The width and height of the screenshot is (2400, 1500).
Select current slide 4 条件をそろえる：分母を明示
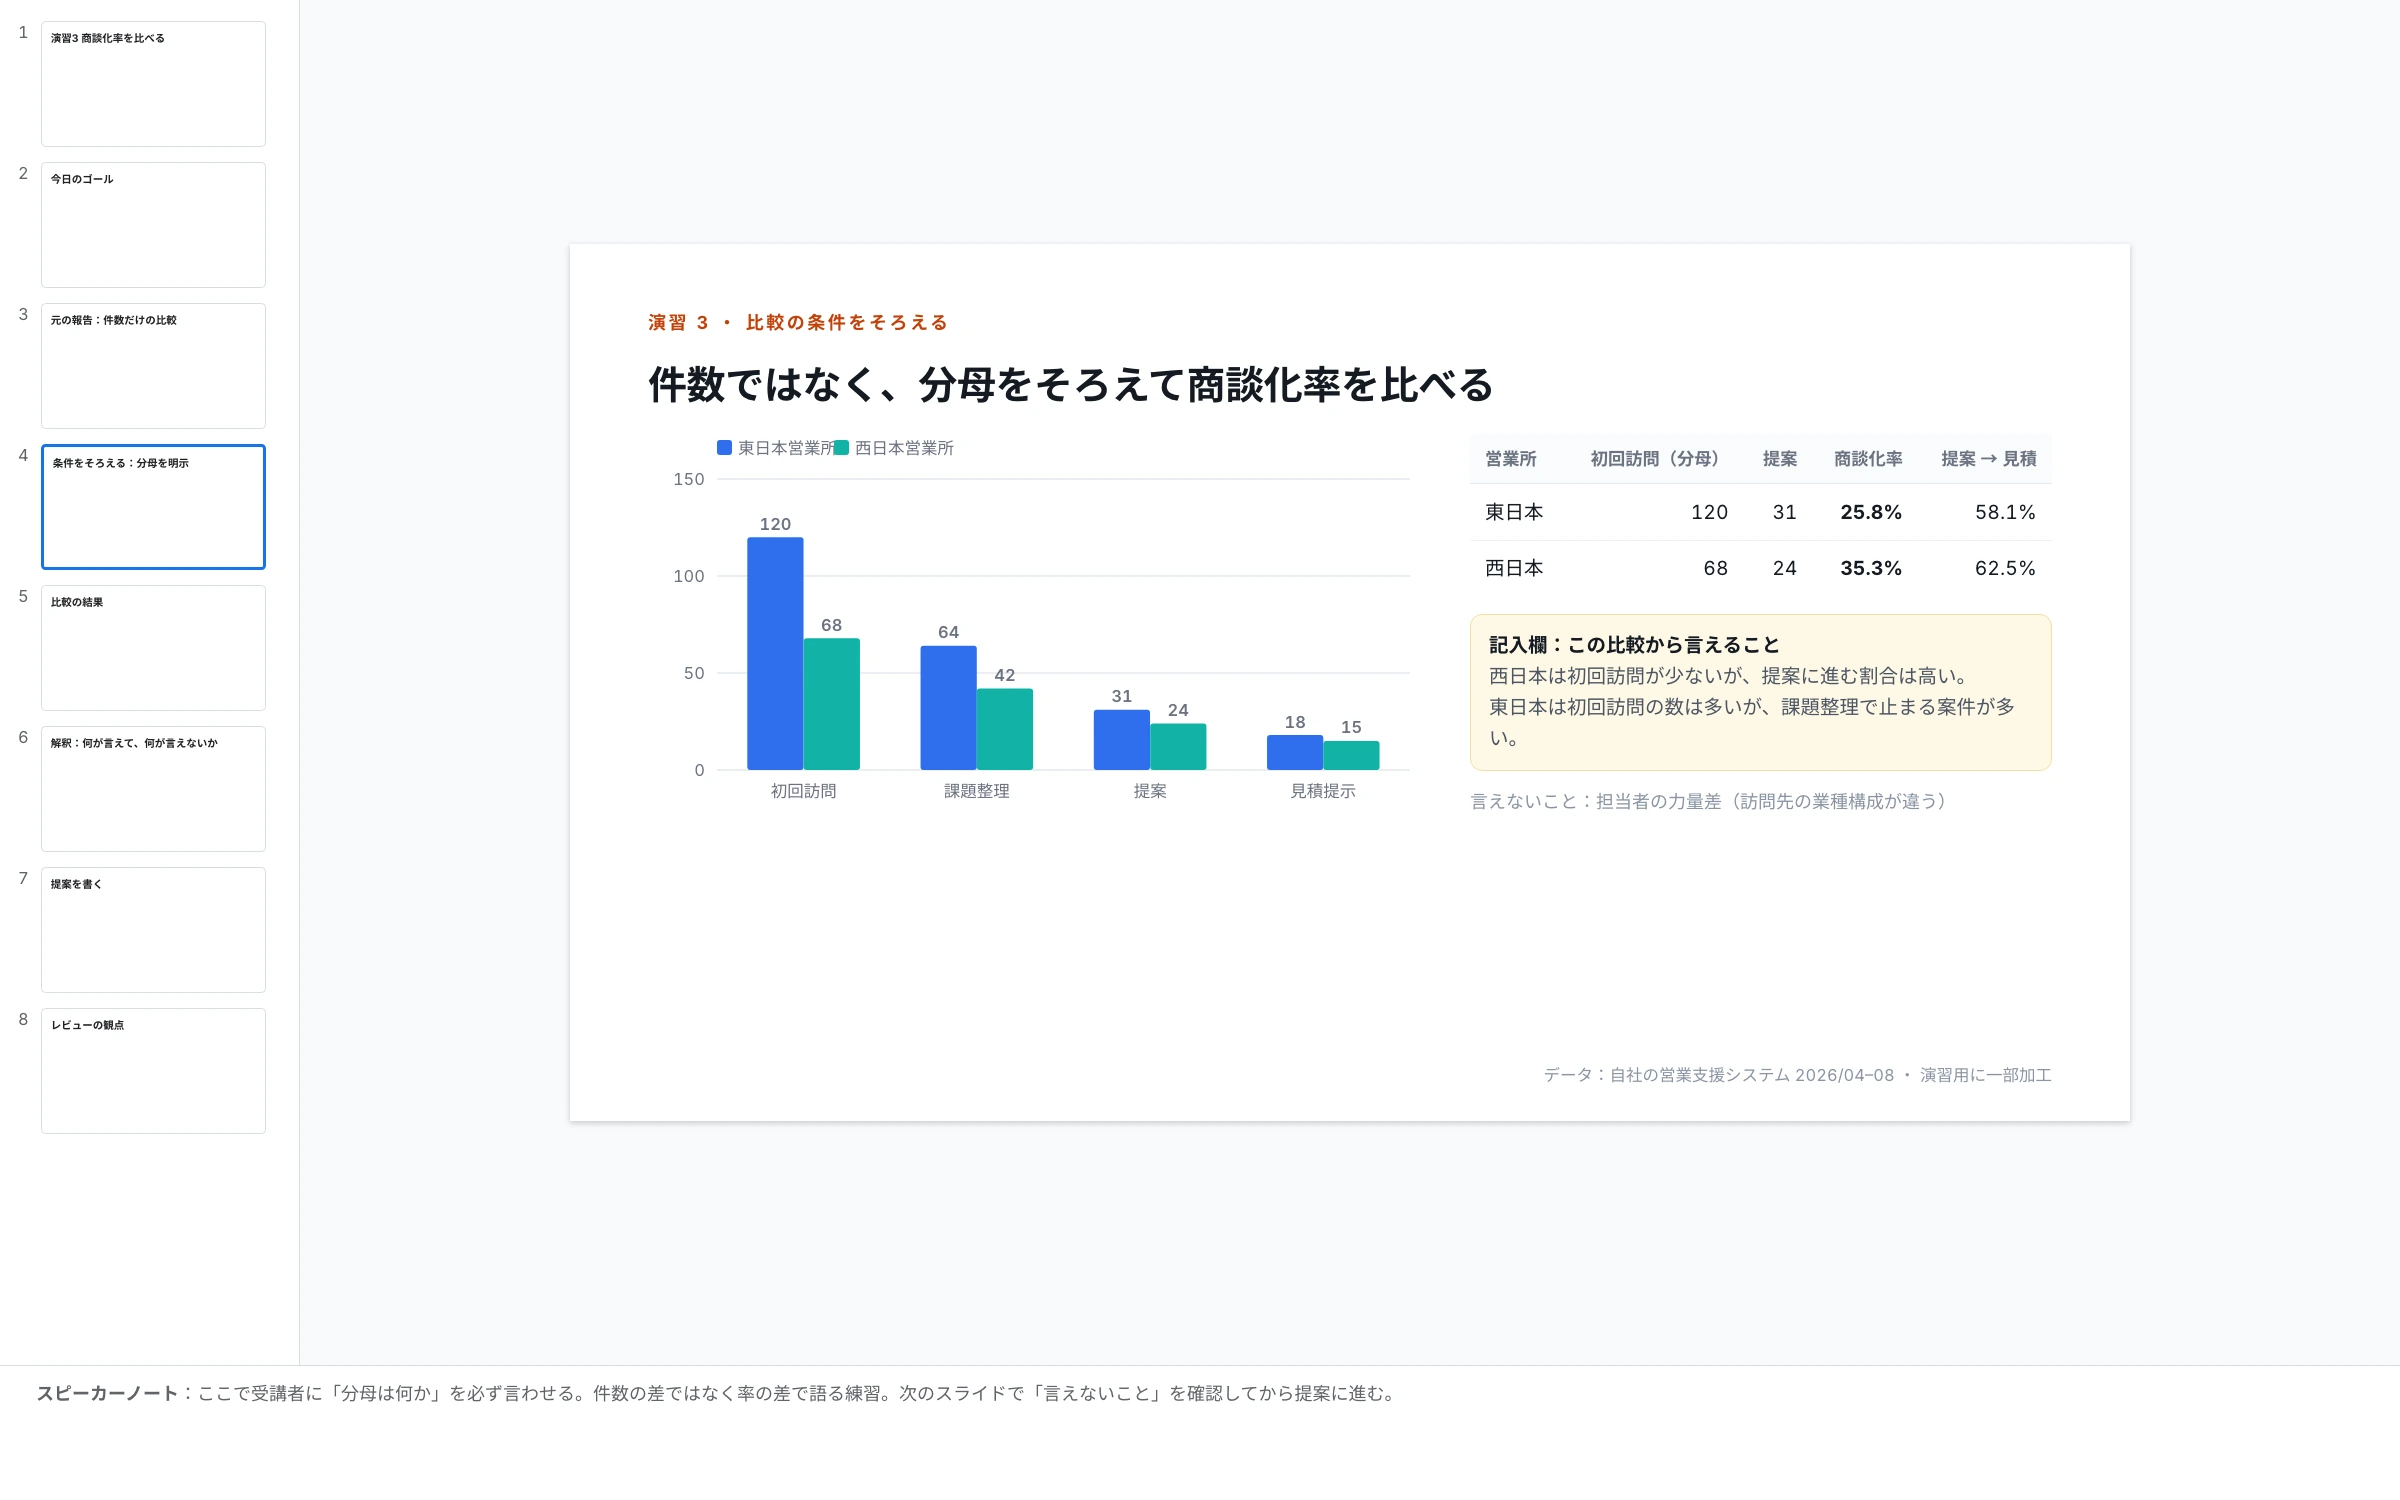coord(153,507)
